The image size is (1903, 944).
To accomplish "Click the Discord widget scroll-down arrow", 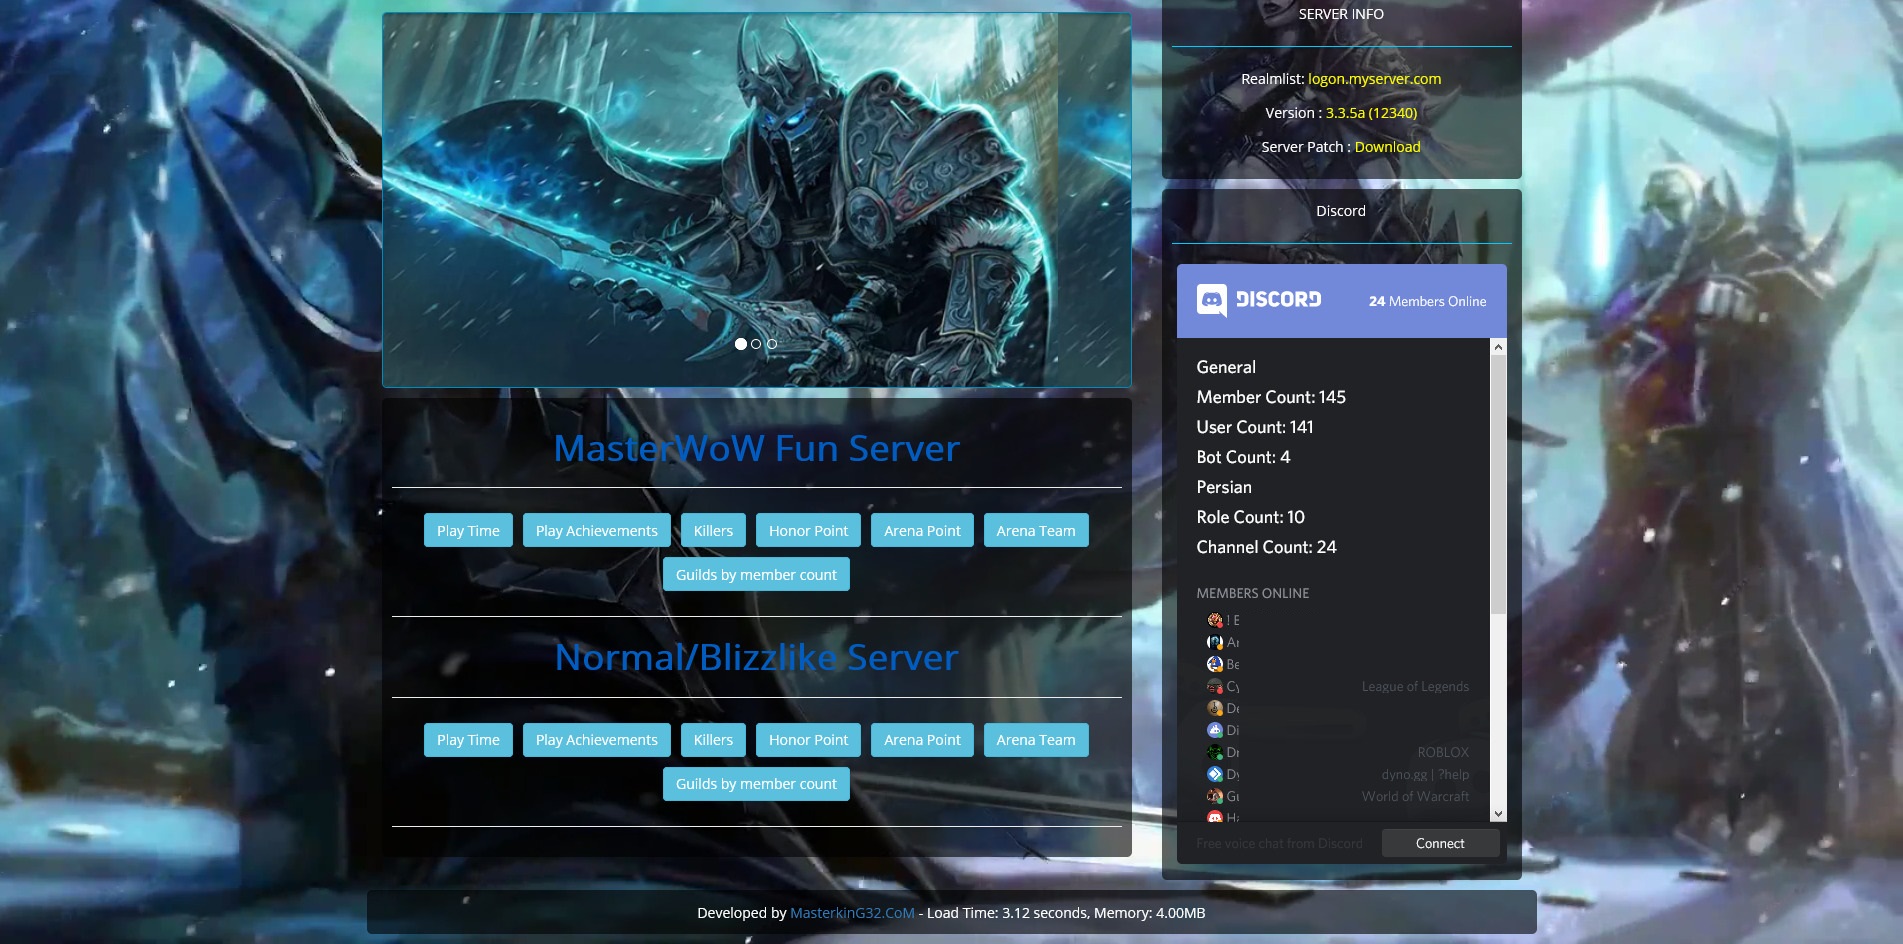I will click(x=1498, y=814).
